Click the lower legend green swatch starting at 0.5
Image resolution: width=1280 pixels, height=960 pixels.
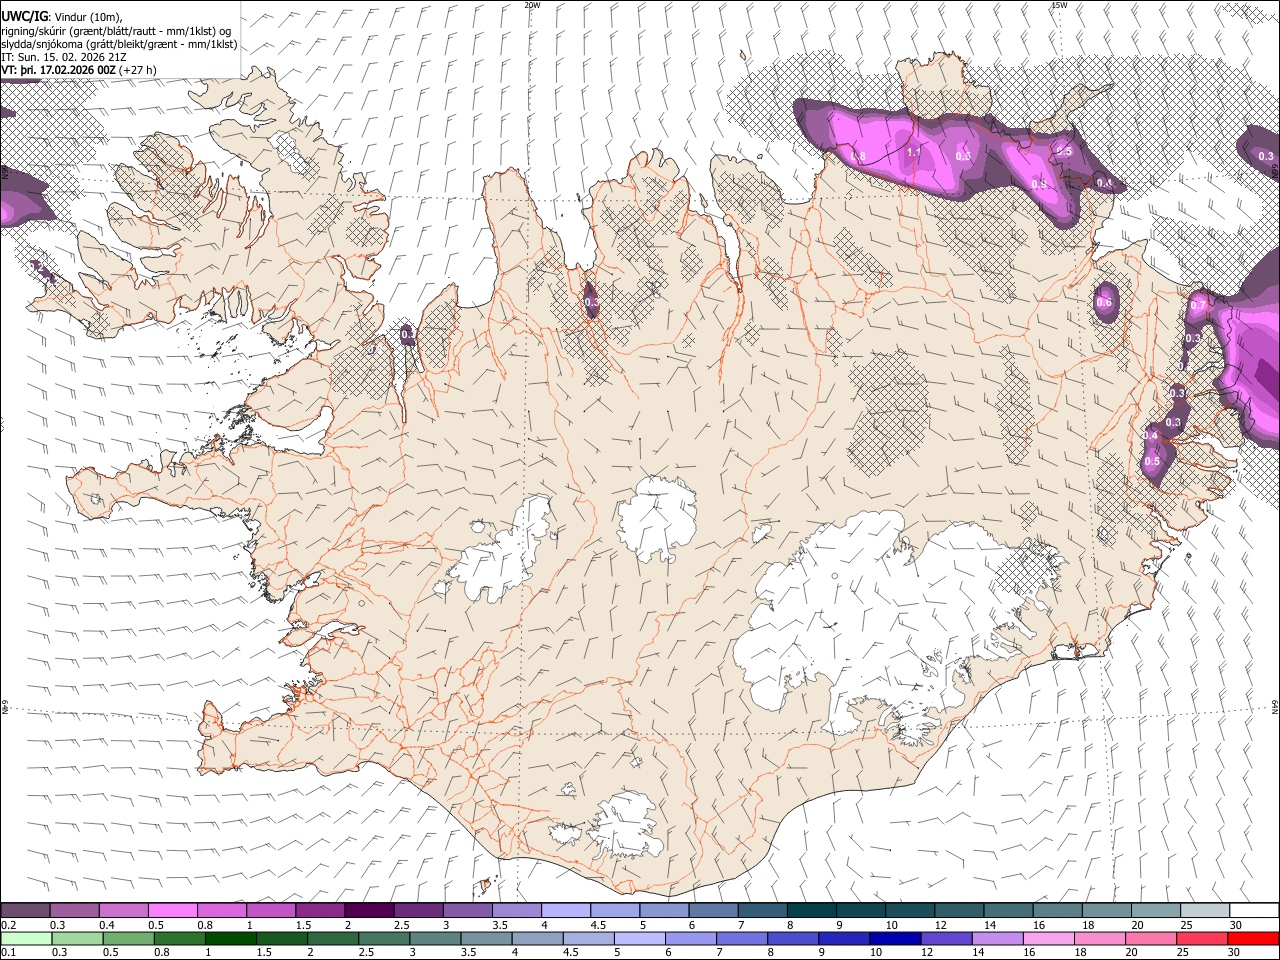[x=128, y=938]
